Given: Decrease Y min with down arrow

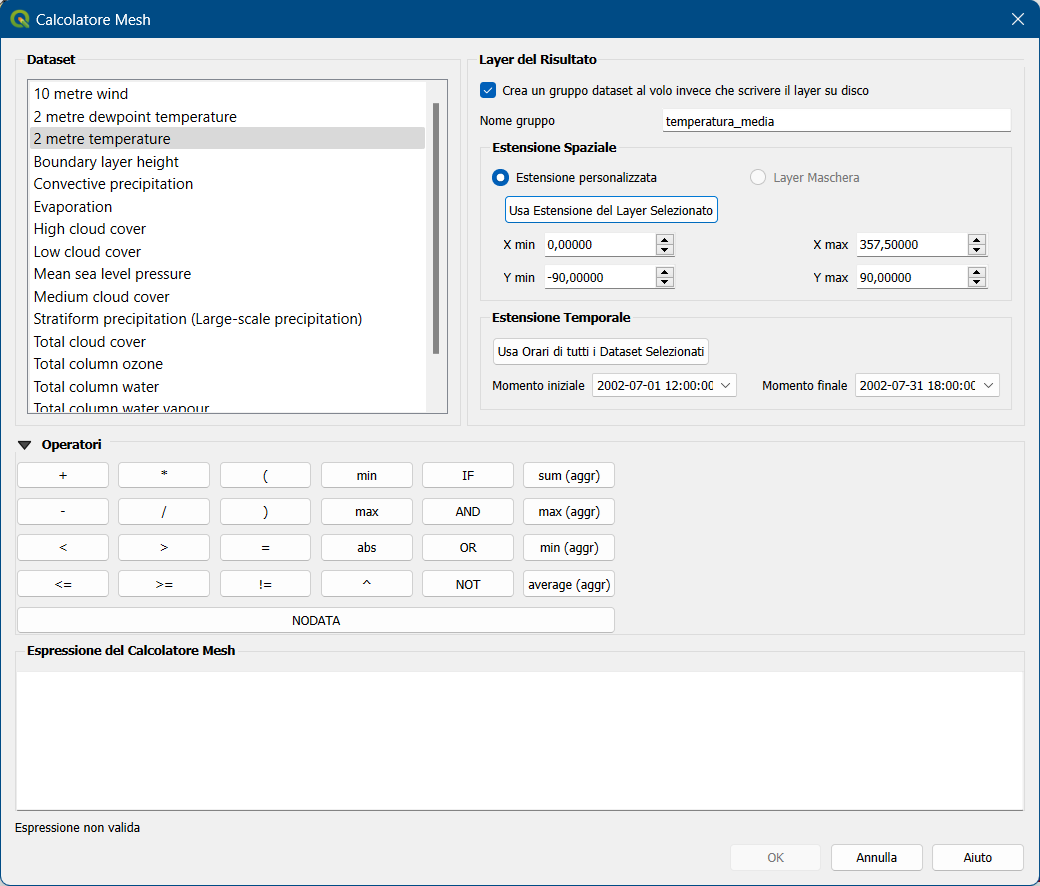Looking at the screenshot, I should pos(665,283).
